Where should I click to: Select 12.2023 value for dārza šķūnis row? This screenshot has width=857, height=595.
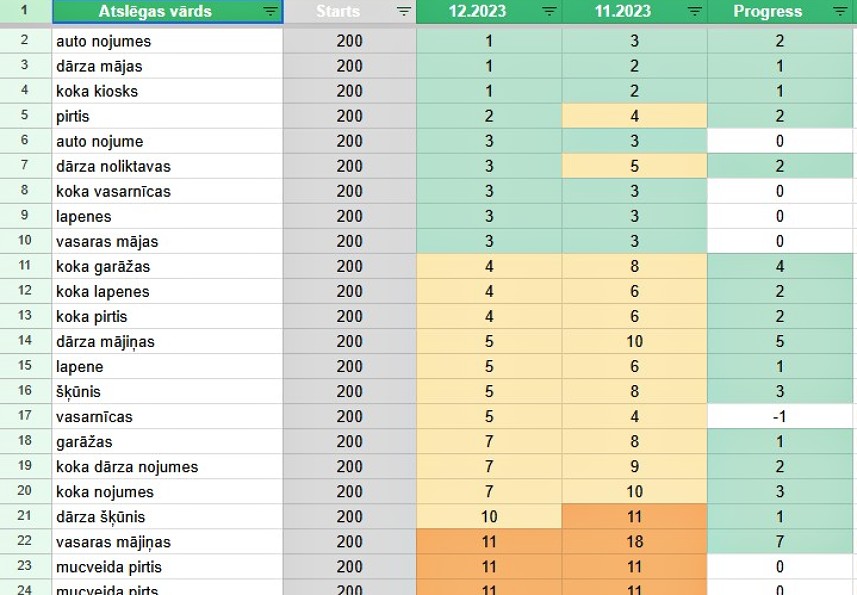(x=489, y=517)
